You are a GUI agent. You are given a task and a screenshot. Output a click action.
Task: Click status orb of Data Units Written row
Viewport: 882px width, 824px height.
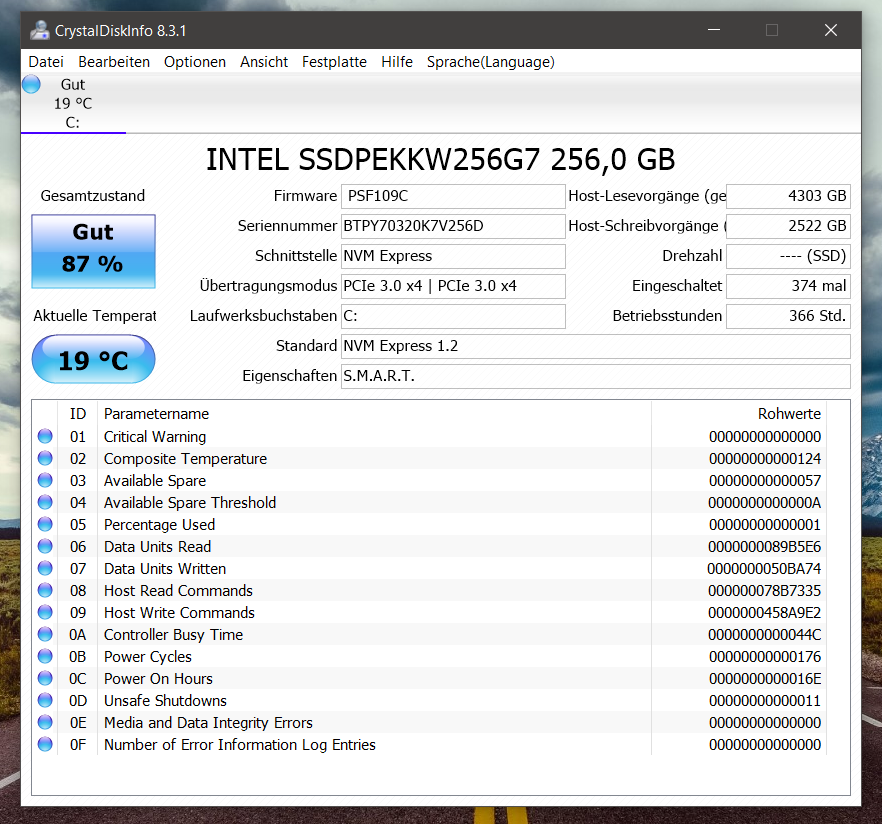(x=45, y=568)
